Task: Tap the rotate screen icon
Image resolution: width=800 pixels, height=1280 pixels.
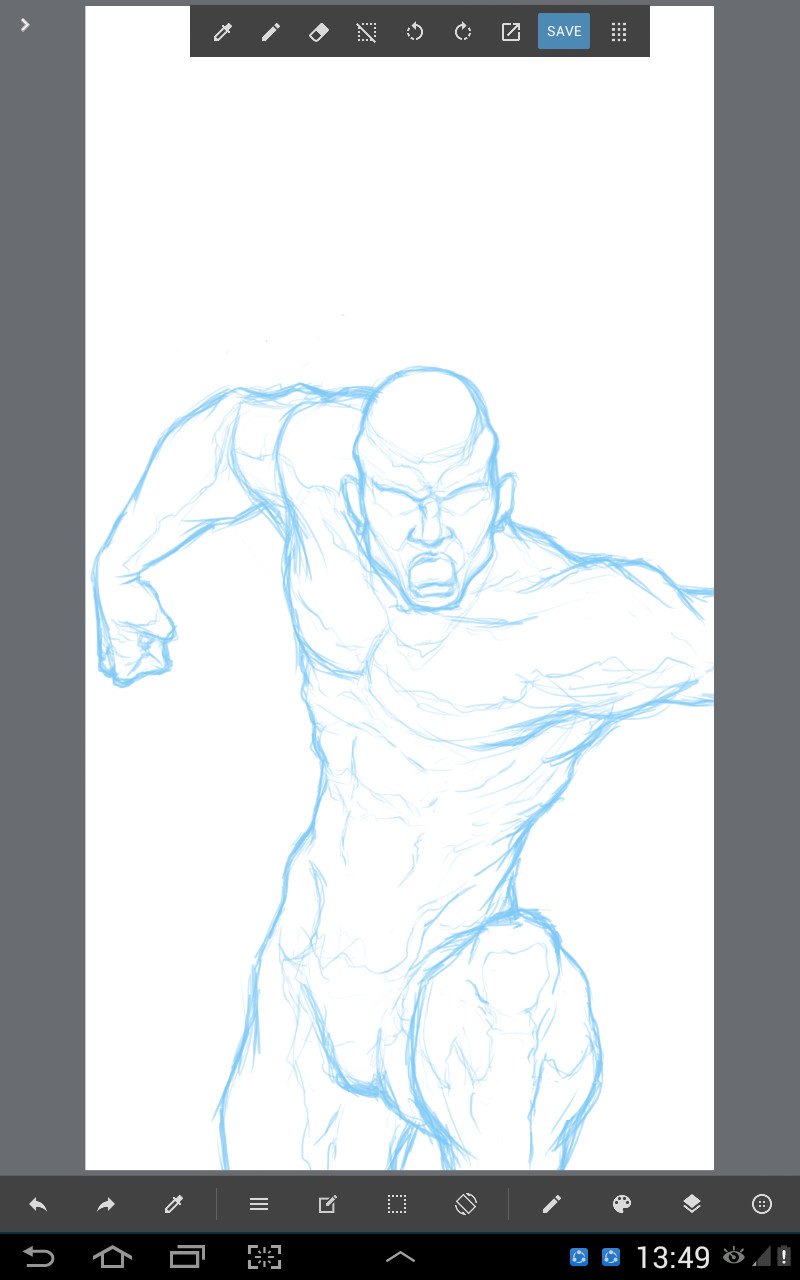Action: pyautogui.click(x=465, y=1205)
